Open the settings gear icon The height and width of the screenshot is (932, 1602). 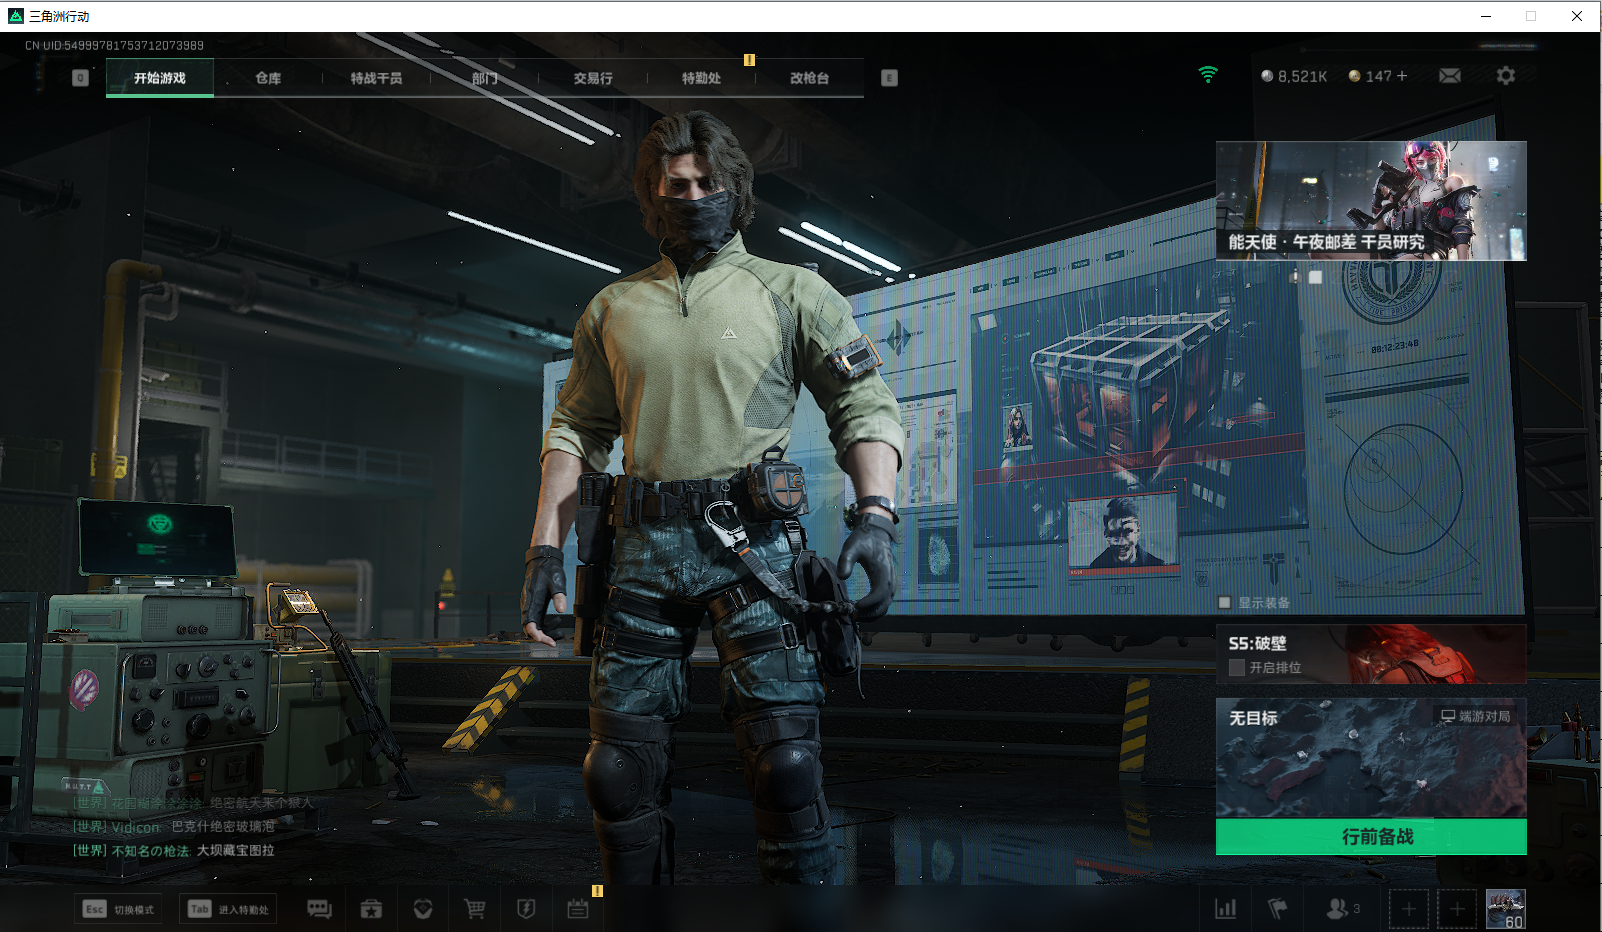tap(1506, 76)
